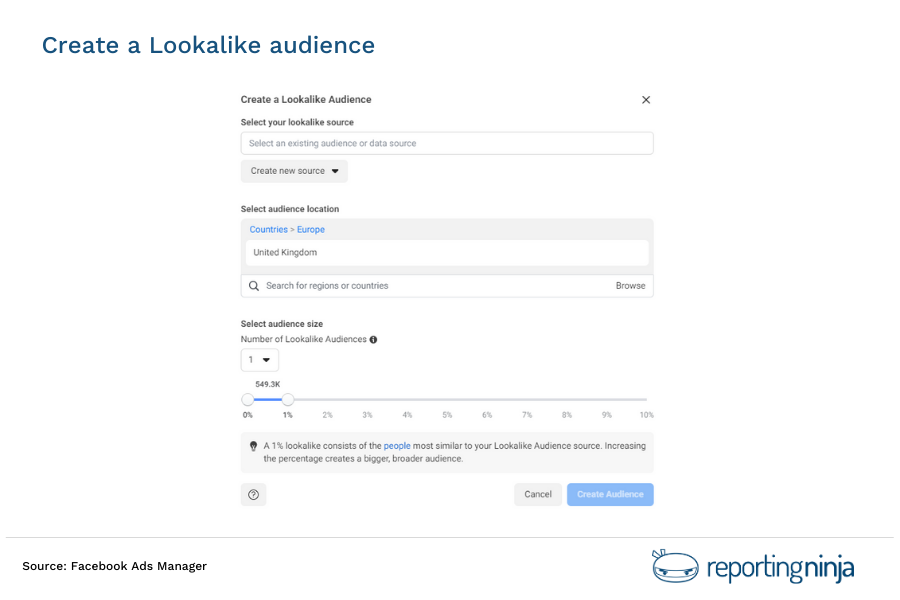This screenshot has height=600, width=900.
Task: Click the Search for regions or countries field
Action: [x=400, y=285]
